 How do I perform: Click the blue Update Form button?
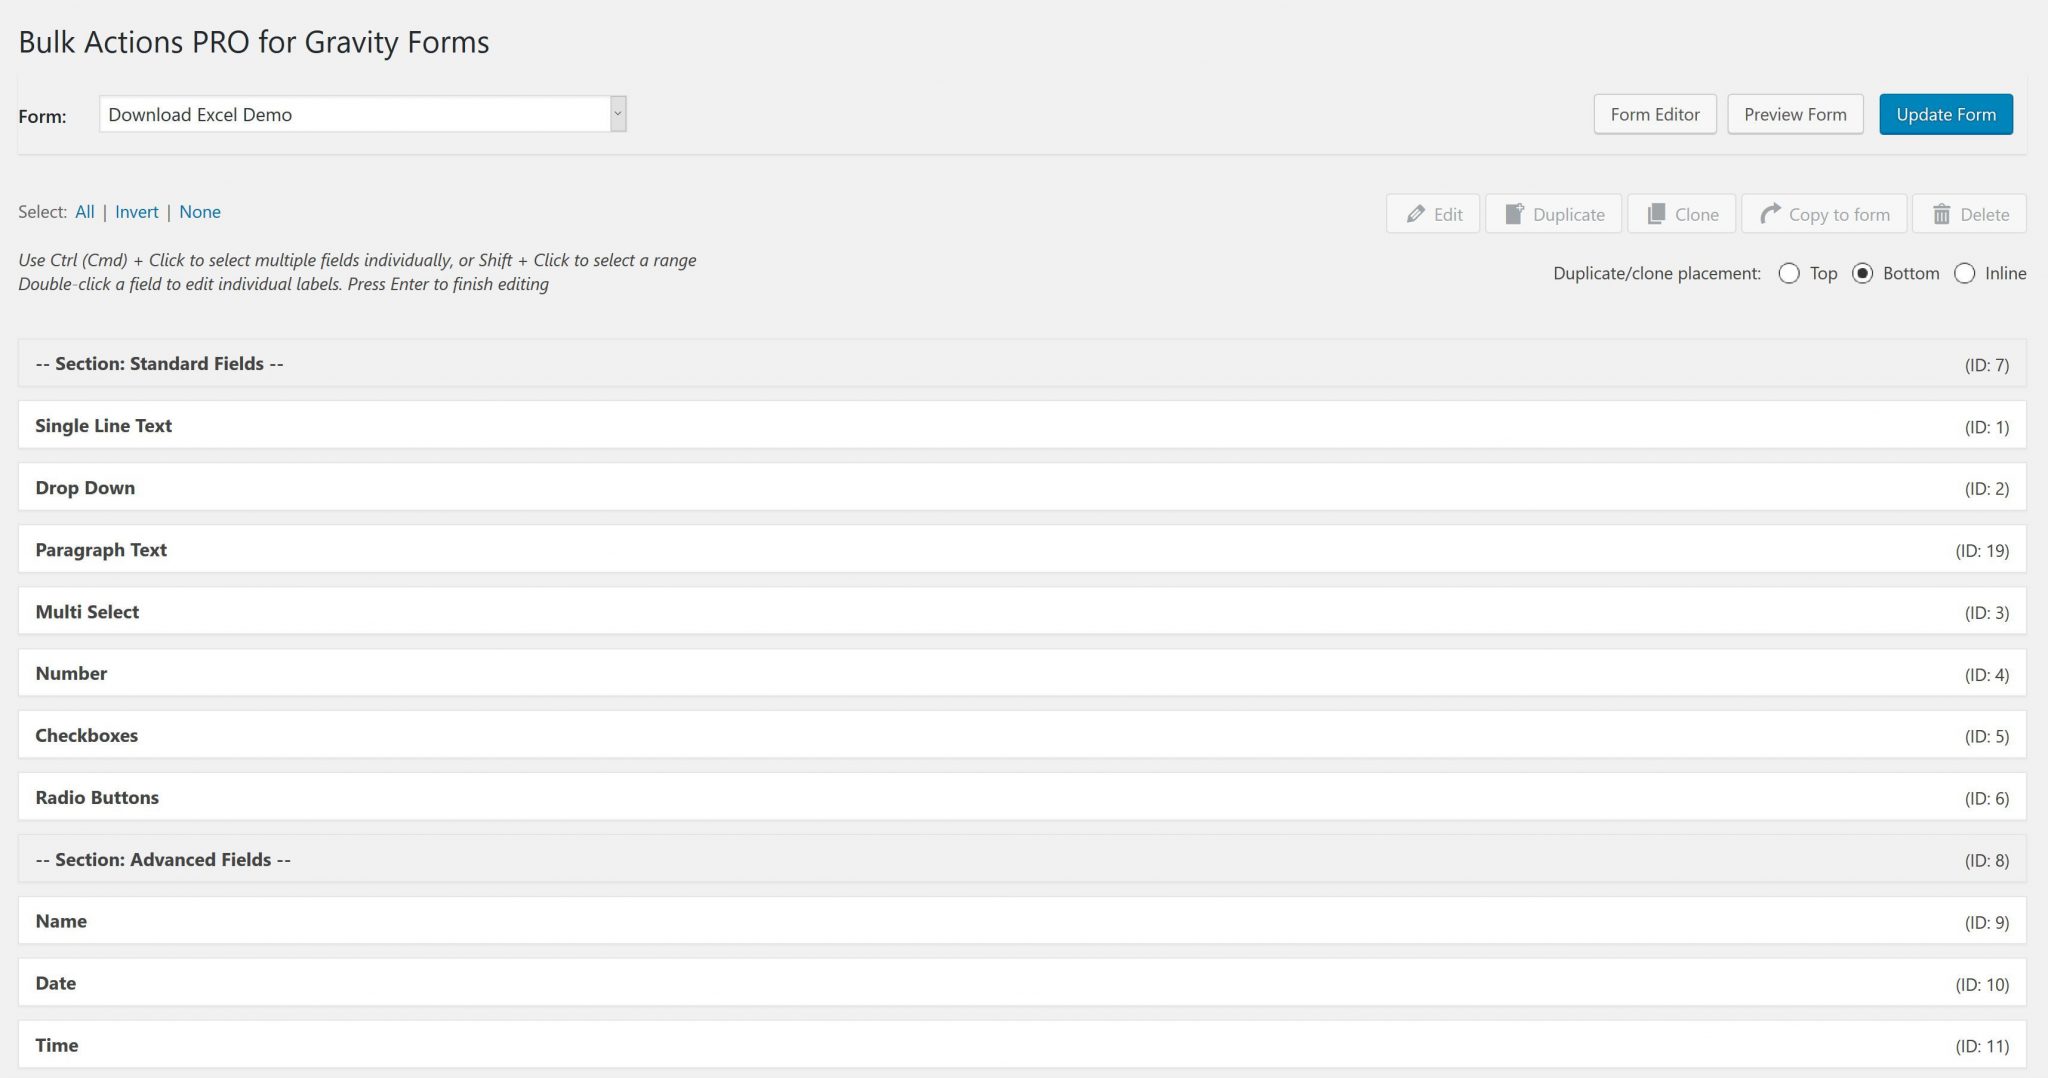tap(1946, 114)
